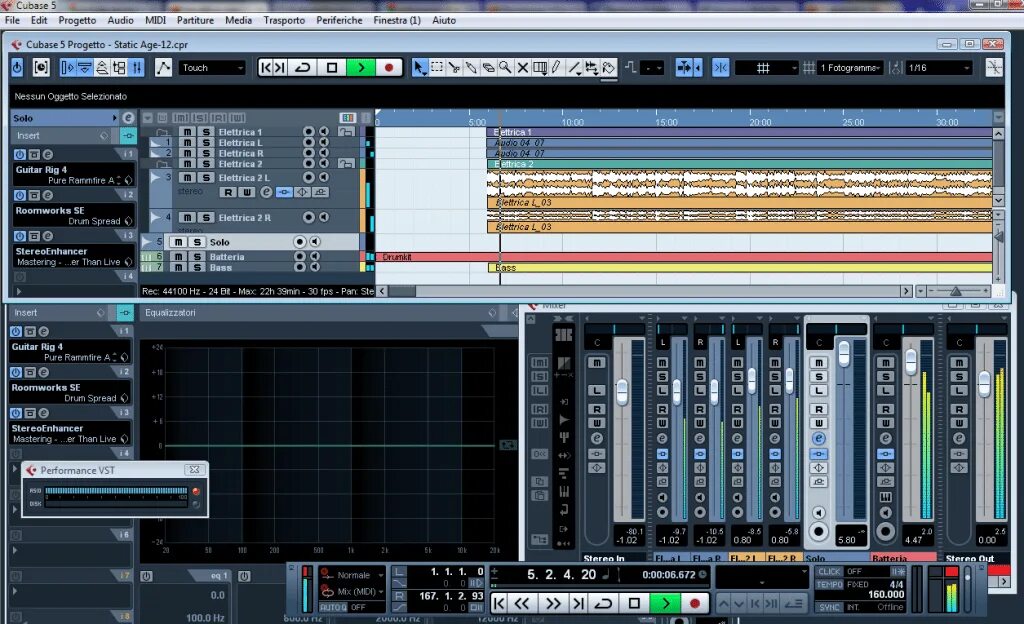The image size is (1024, 624).
Task: Open Touch automation mode dropdown
Action: tap(212, 67)
